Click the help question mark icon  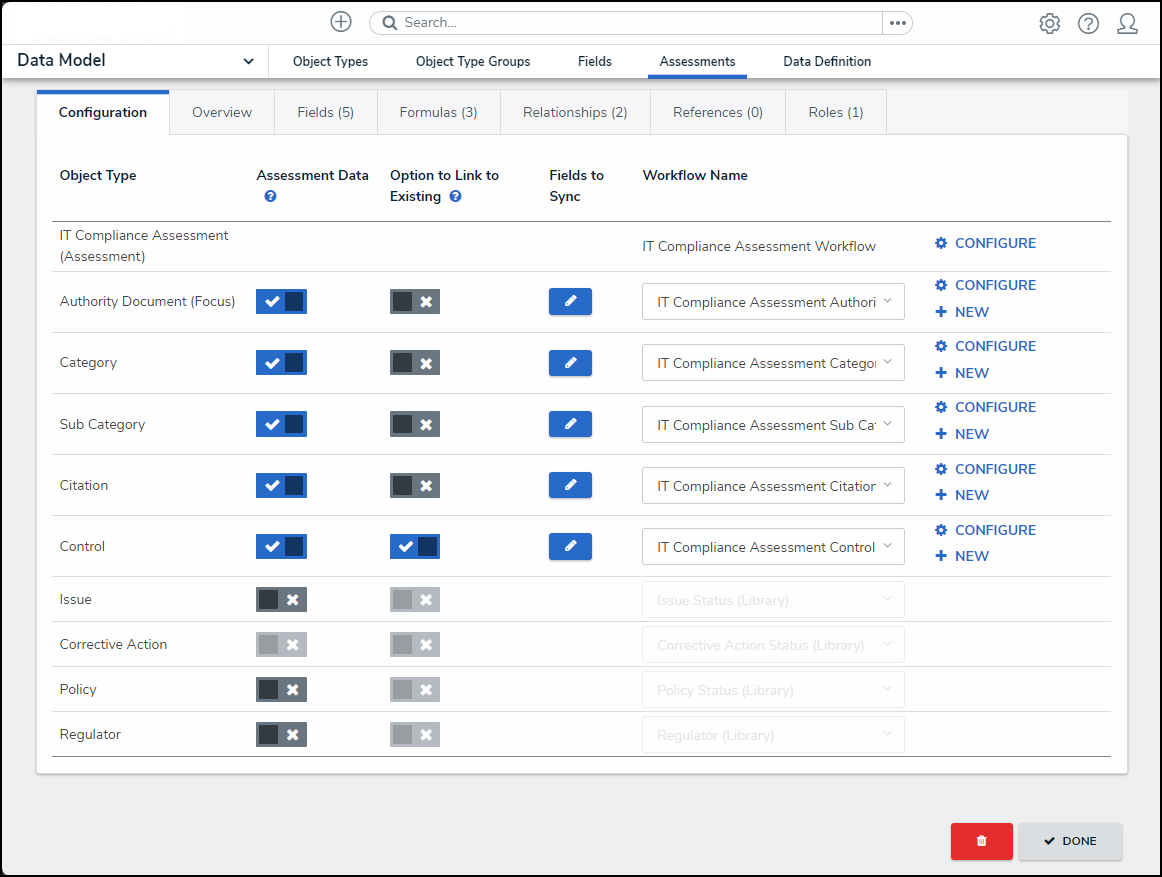(x=1088, y=23)
